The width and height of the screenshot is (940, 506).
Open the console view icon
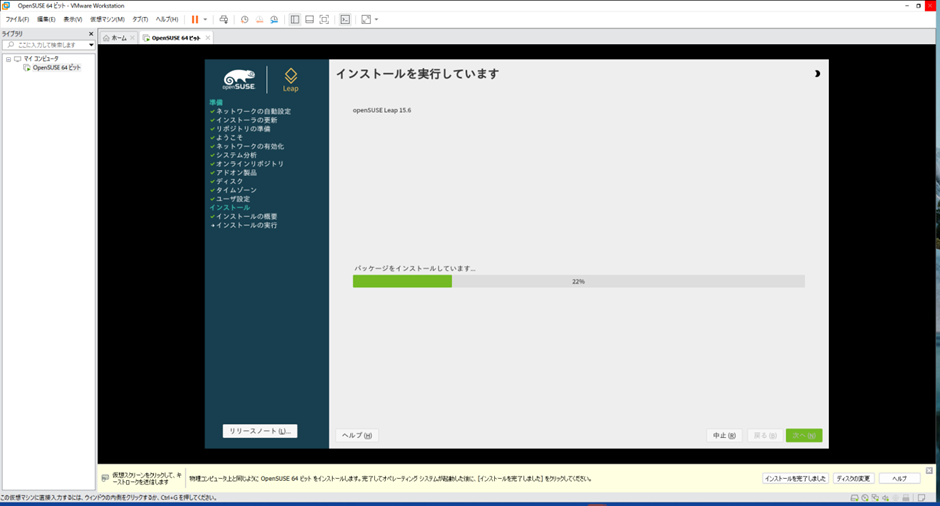pos(346,19)
